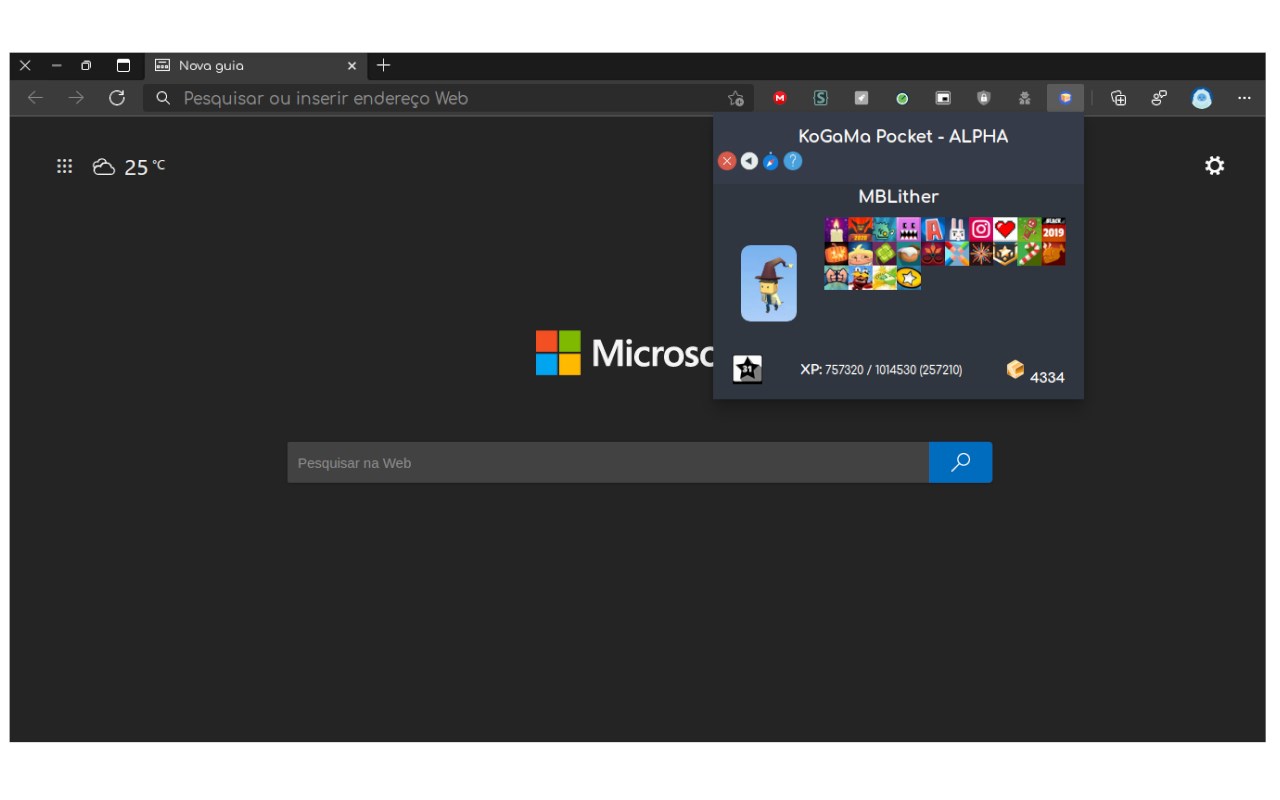
Task: Click the blue web search button
Action: coord(961,463)
